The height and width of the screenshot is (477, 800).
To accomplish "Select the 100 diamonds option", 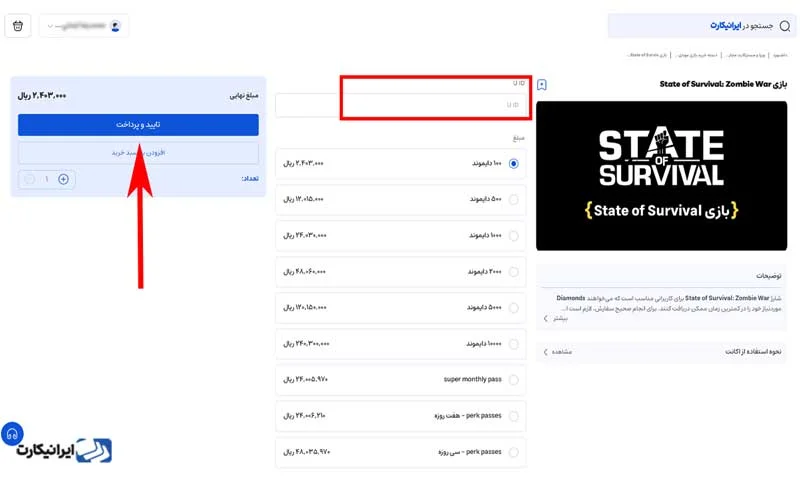I will [x=401, y=164].
